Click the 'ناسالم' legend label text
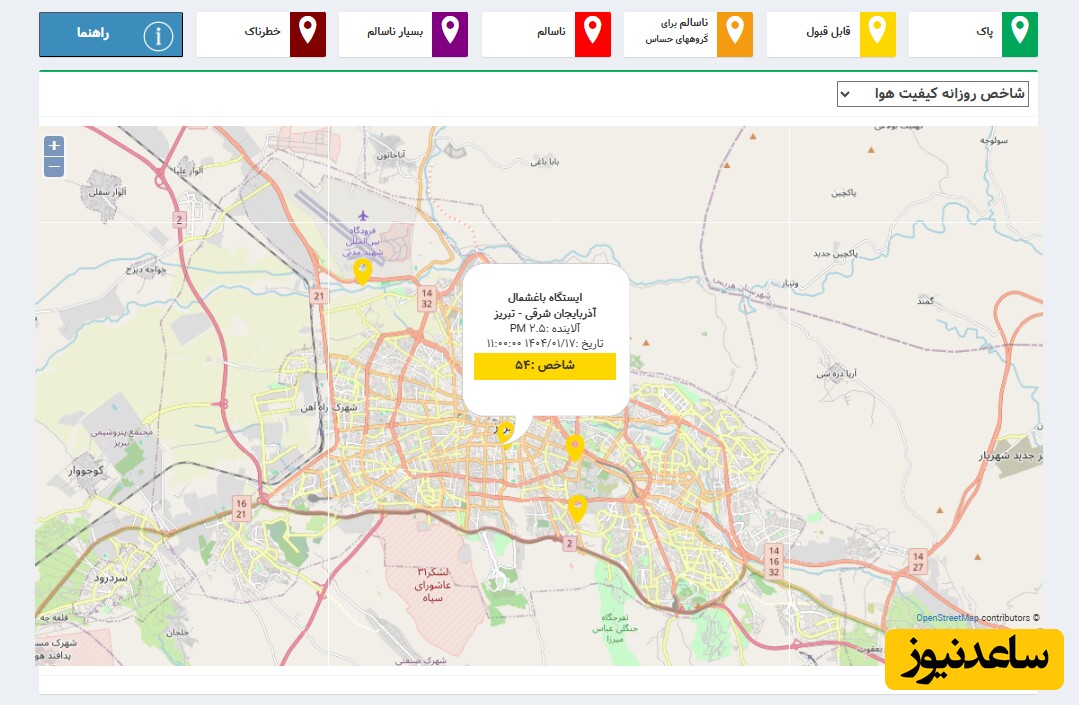 (x=550, y=32)
